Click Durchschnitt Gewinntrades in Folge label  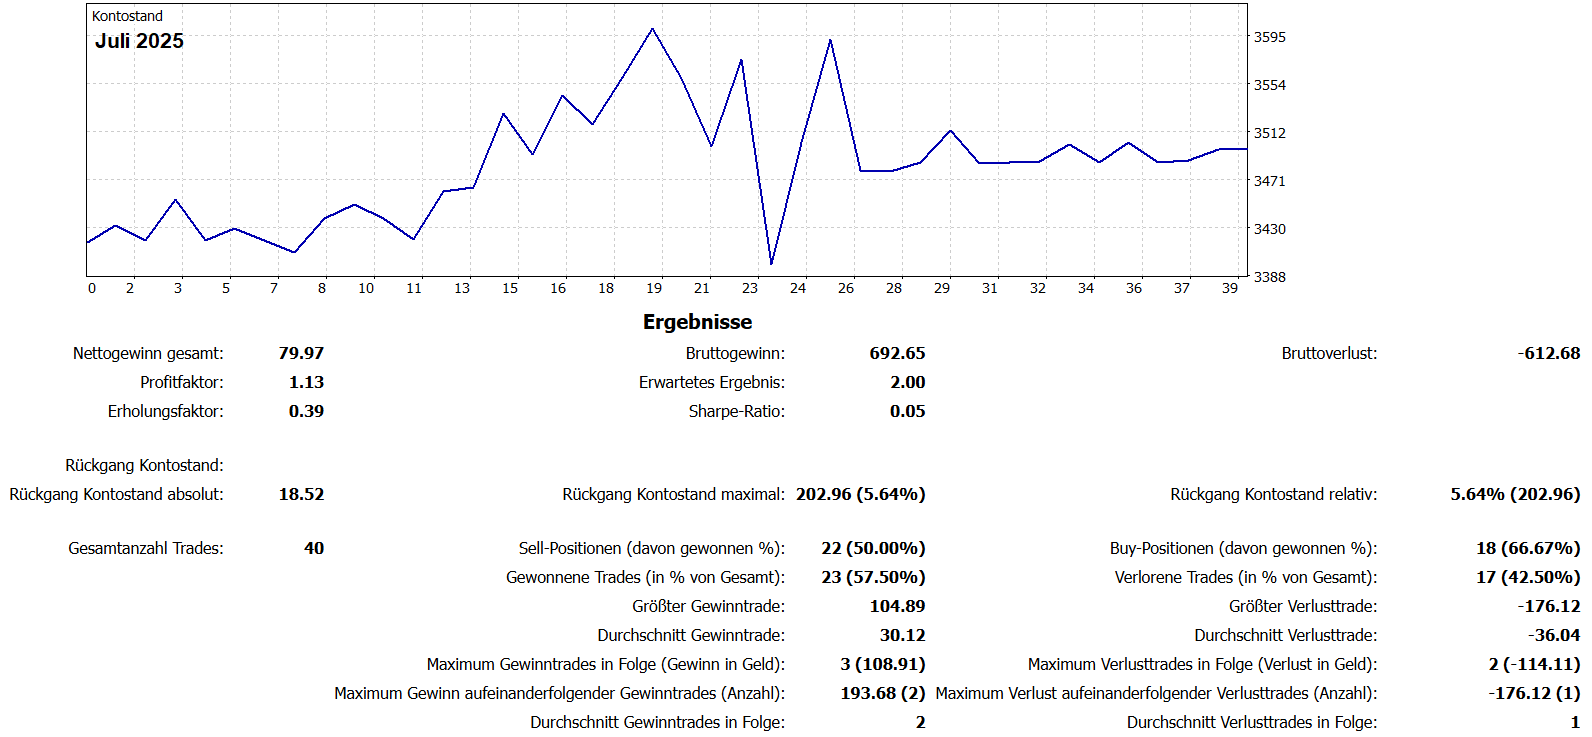tap(657, 722)
